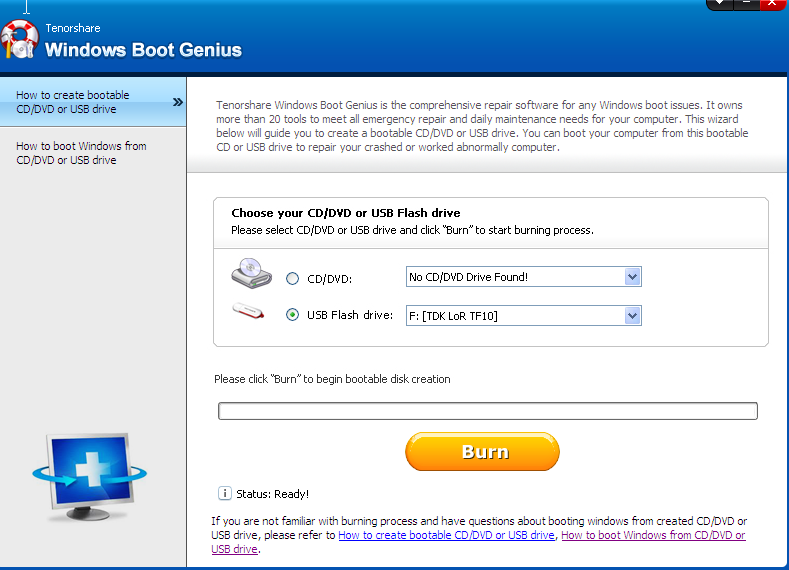Click the CD/DVD drive icon

coord(252,273)
